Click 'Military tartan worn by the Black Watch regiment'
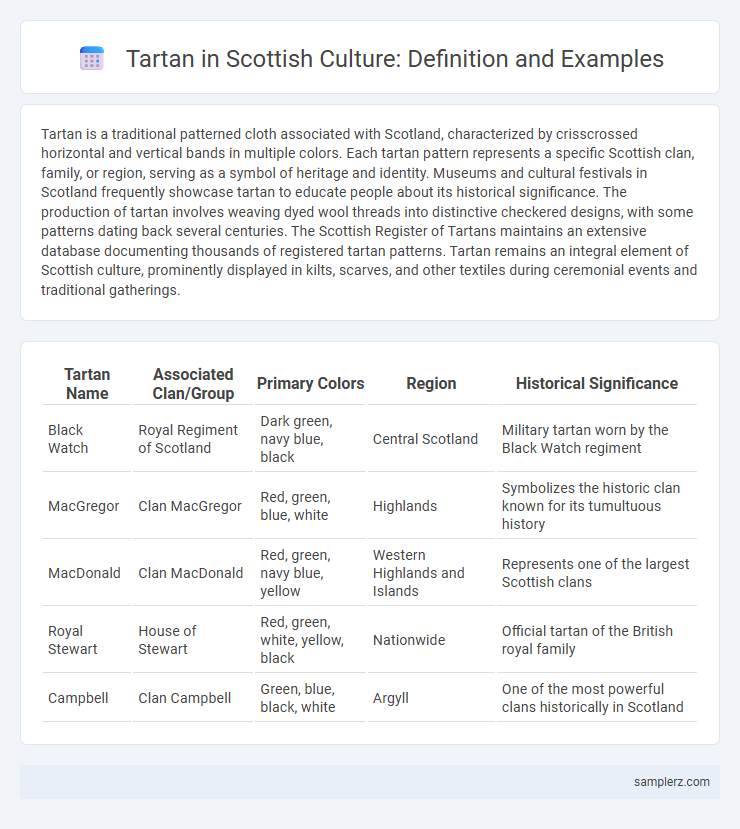Viewport: 740px width, 829px height. point(597,439)
